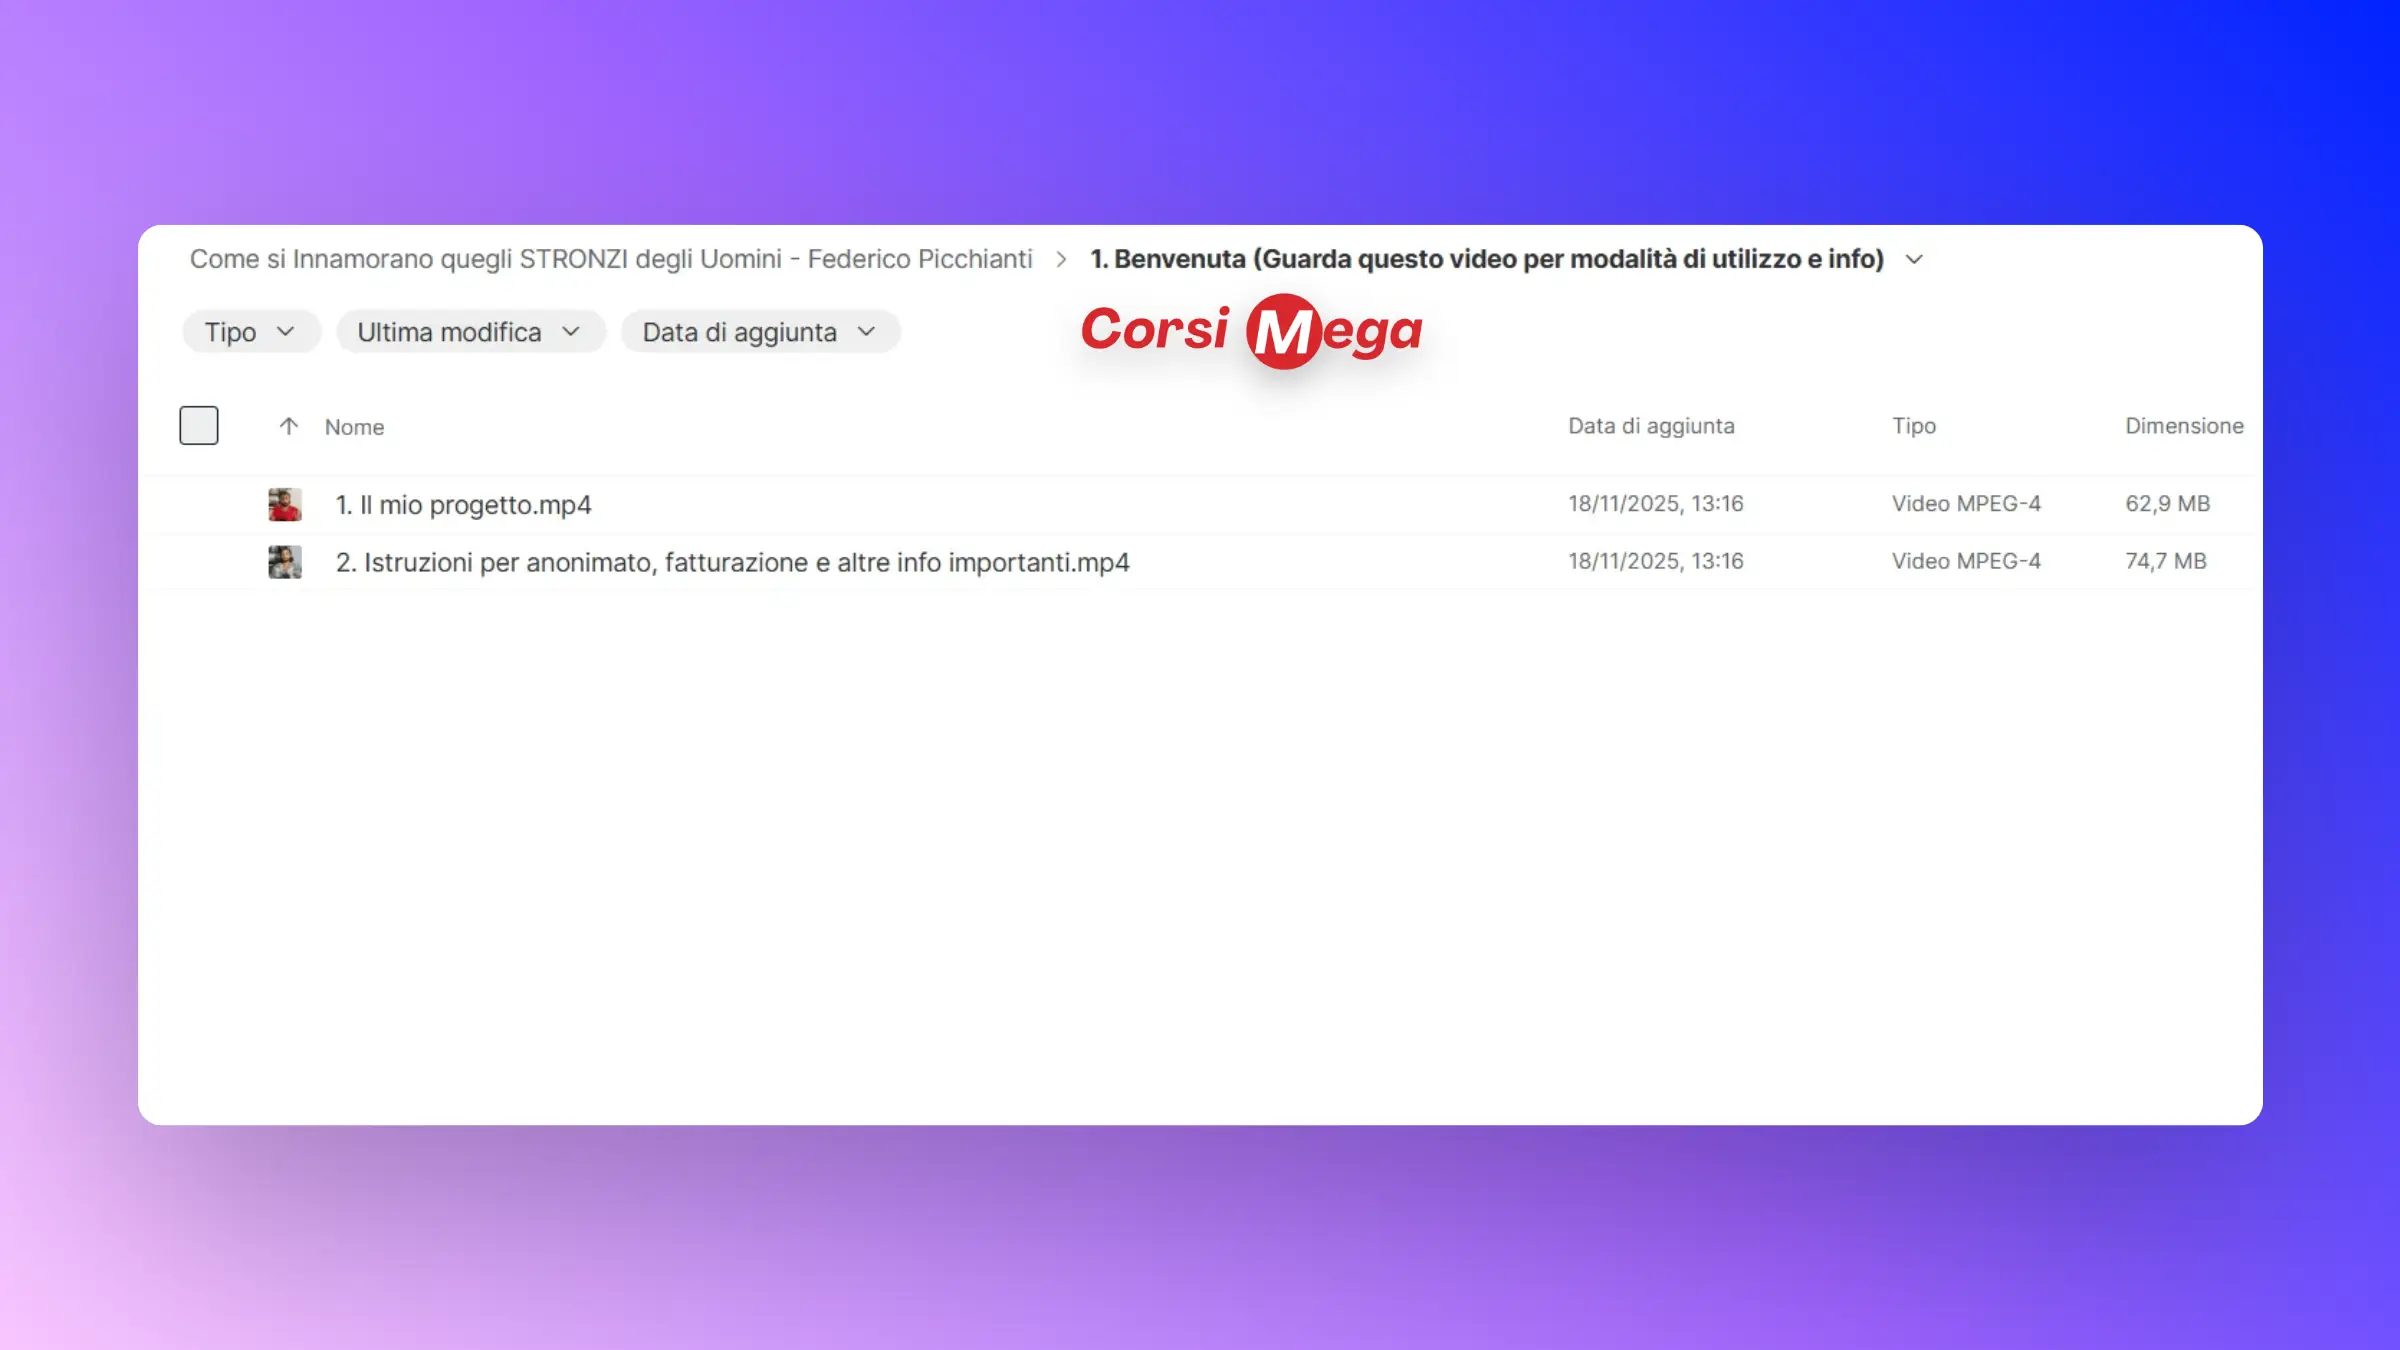The width and height of the screenshot is (2400, 1350).
Task: Click the breadcrumb separator arrow
Action: point(1061,259)
